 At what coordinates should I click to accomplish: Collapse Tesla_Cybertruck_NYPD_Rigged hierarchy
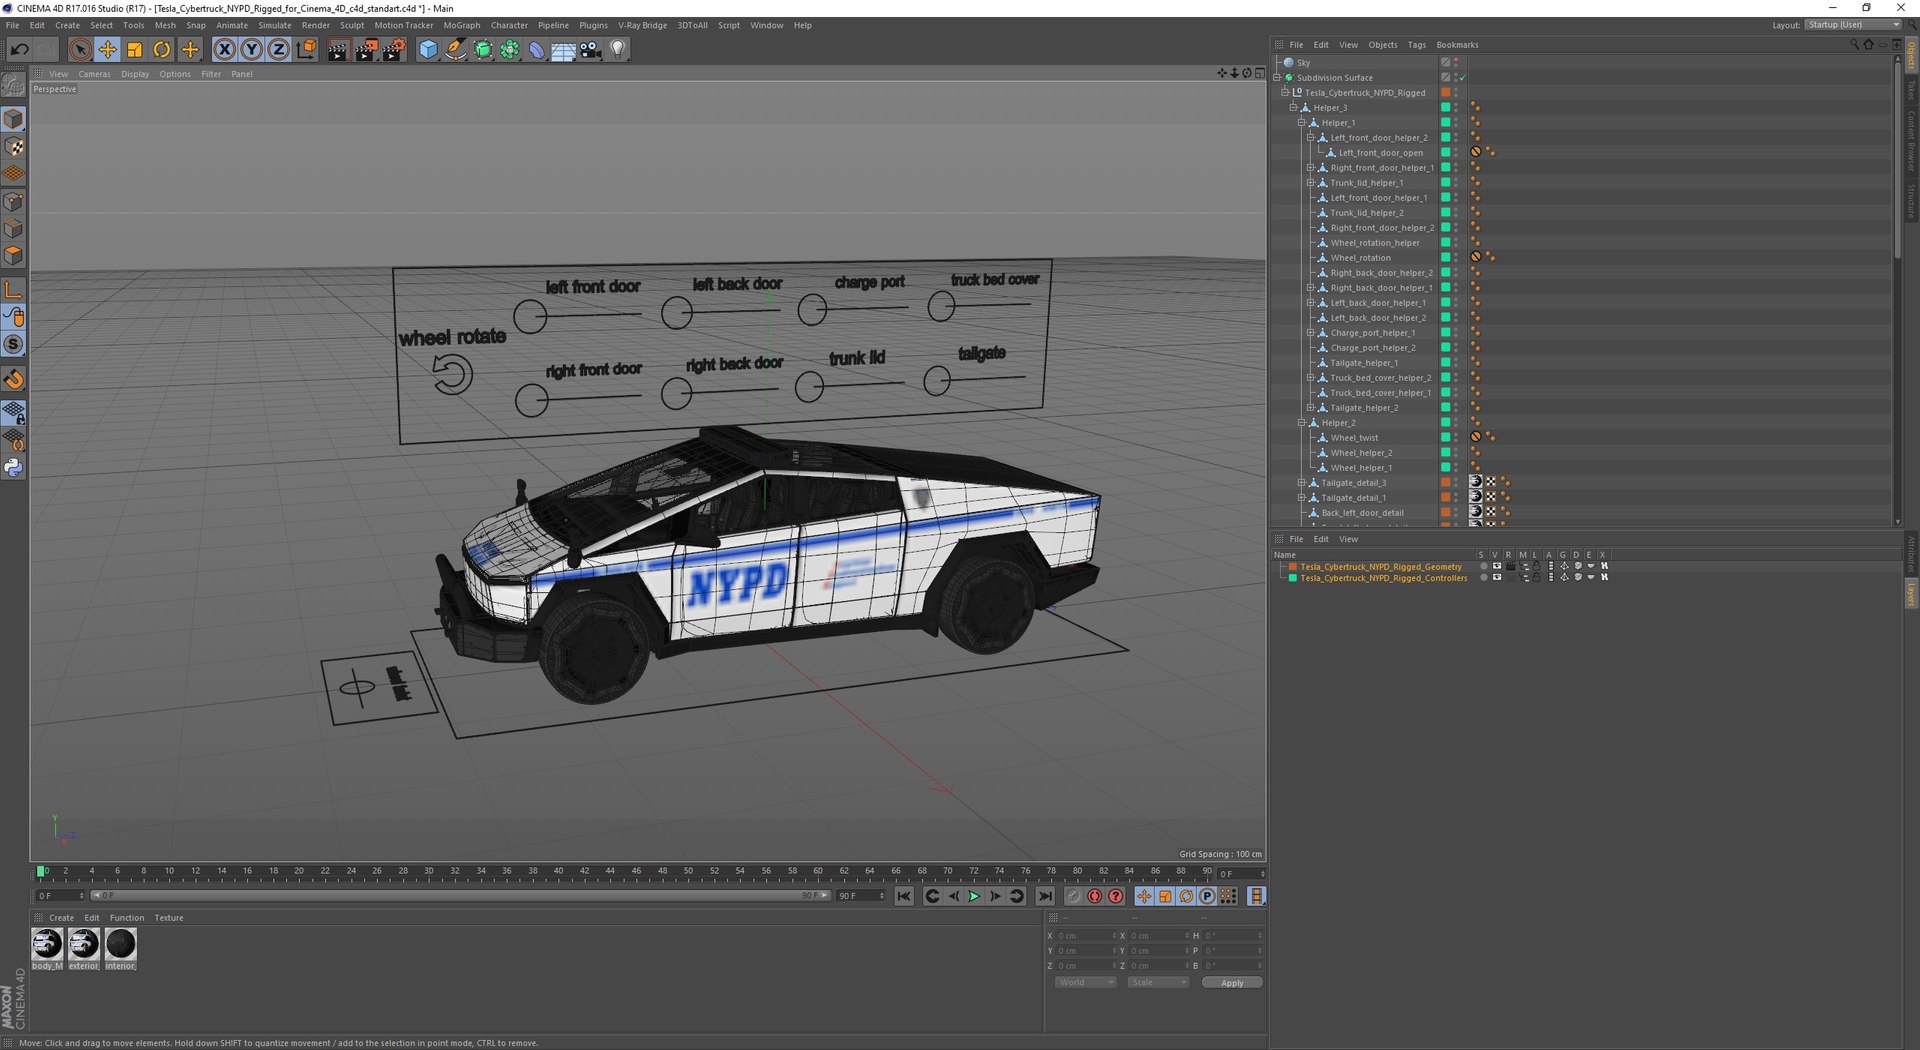[x=1285, y=92]
